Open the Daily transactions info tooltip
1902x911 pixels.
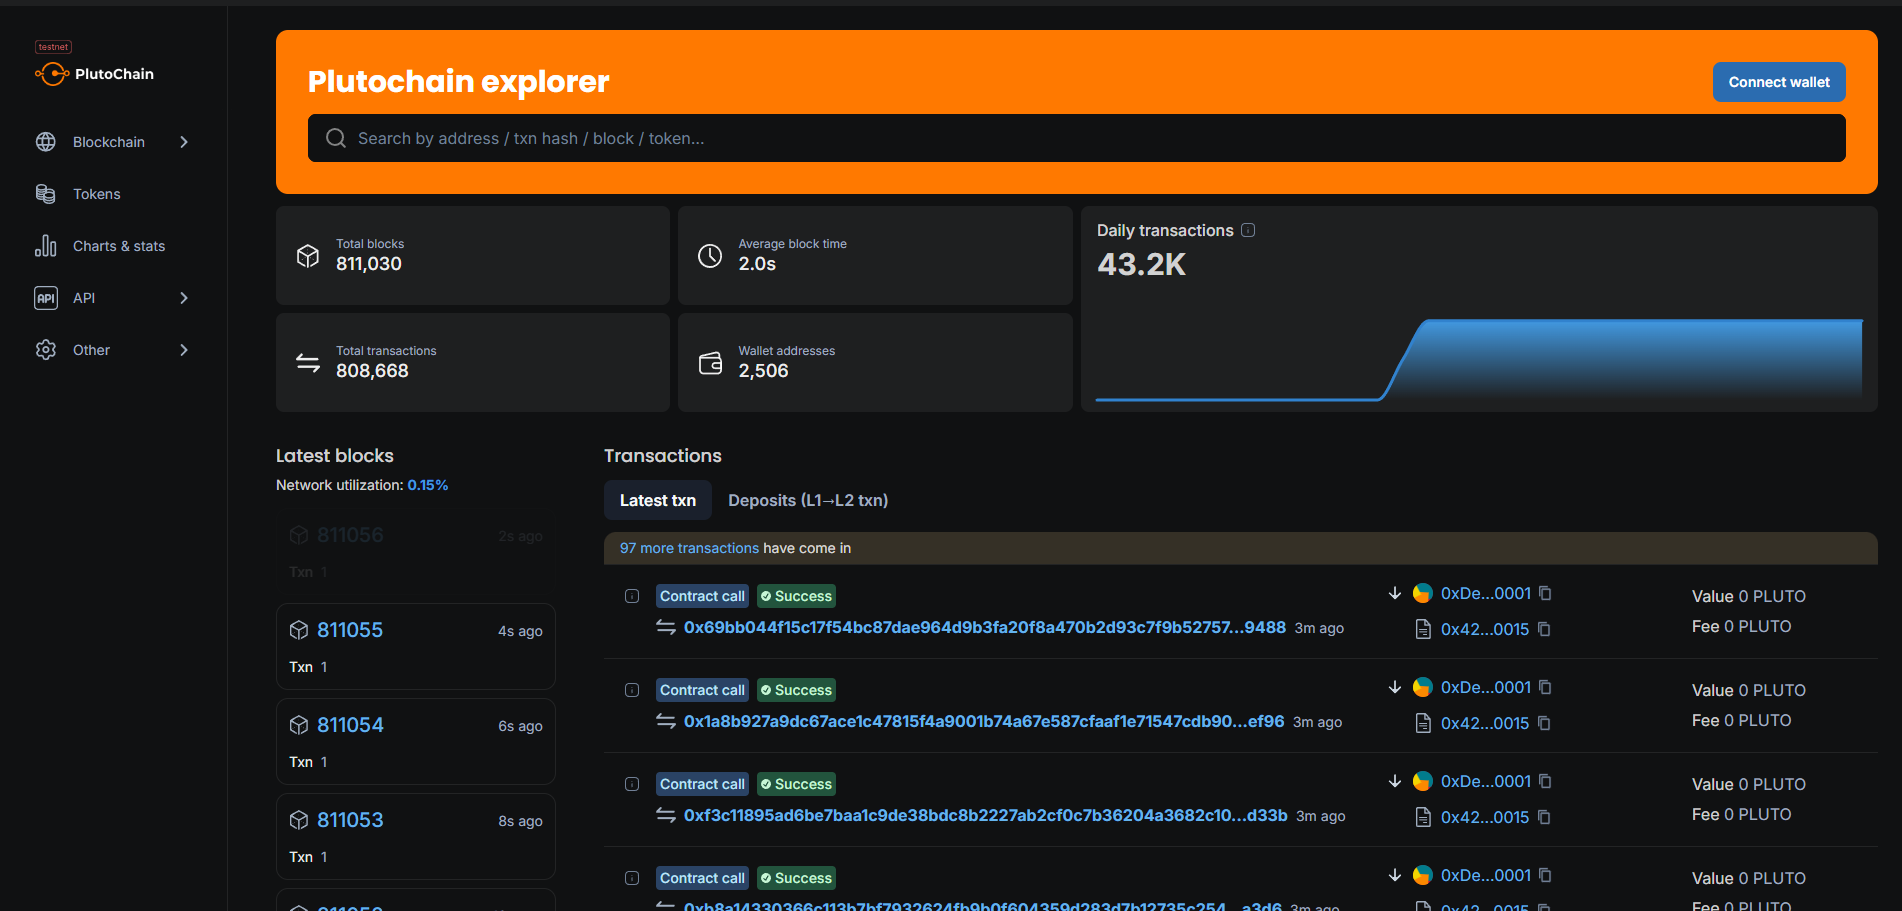(x=1248, y=229)
